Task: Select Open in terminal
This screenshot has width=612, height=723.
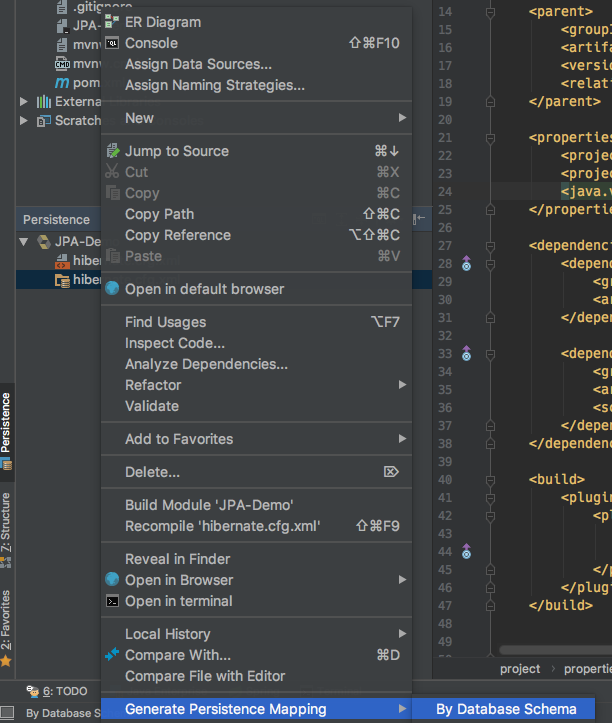Action: coord(178,601)
